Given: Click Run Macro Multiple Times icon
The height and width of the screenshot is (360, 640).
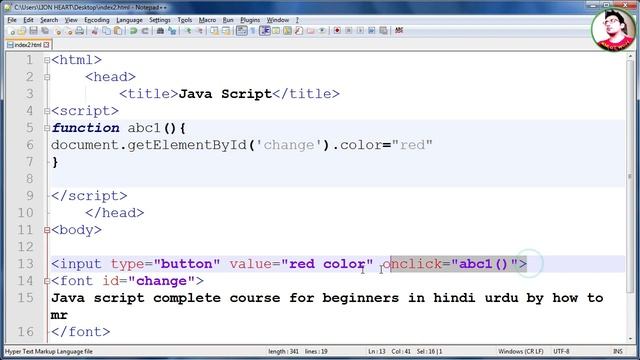Looking at the screenshot, I should pyautogui.click(x=371, y=31).
